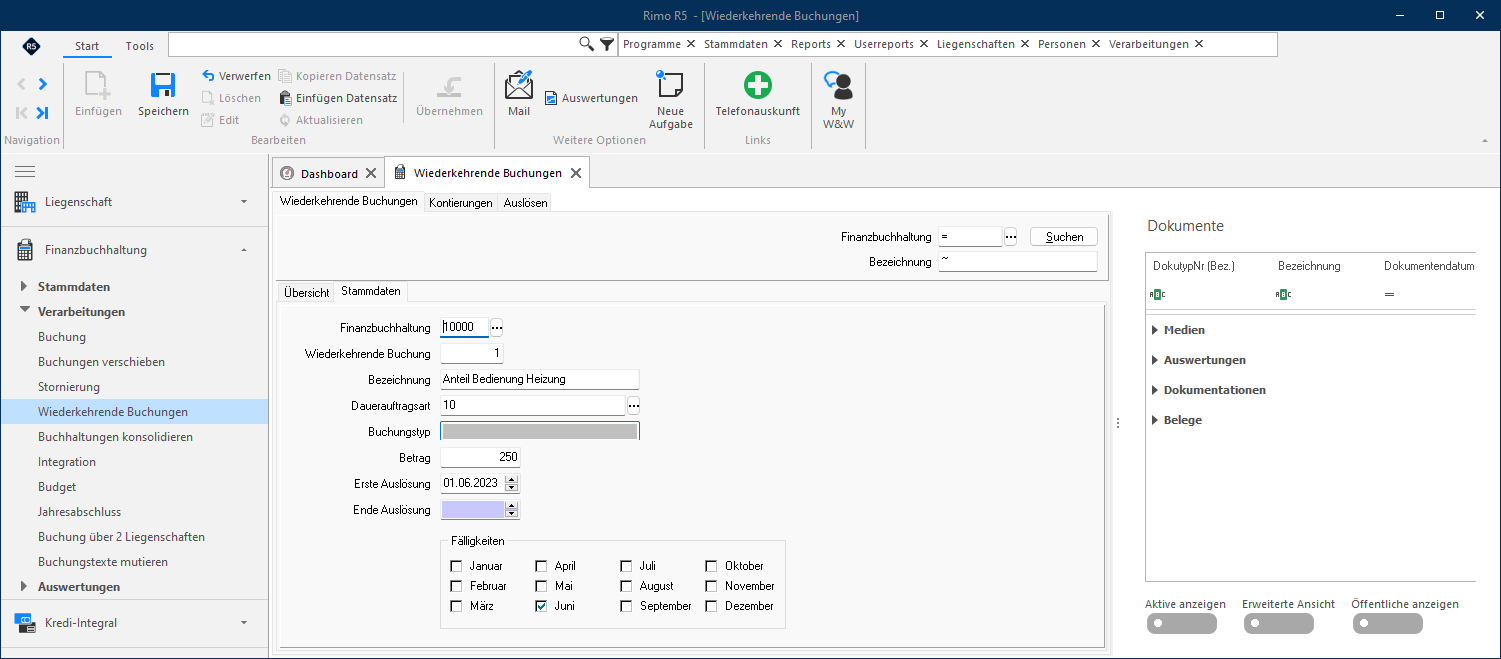Collapse the Finanzbuchhaltung sidebar group
Screen dimensions: 1501x659
pyautogui.click(x=244, y=250)
